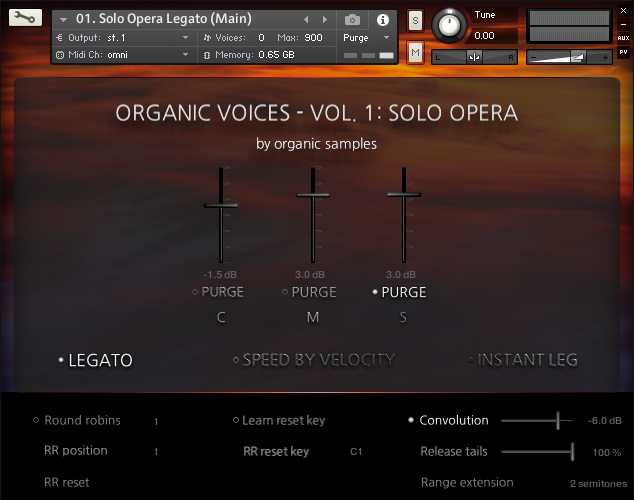Image resolution: width=634 pixels, height=500 pixels.
Task: Click the instrument name Solo Opera Legato
Action: click(164, 19)
